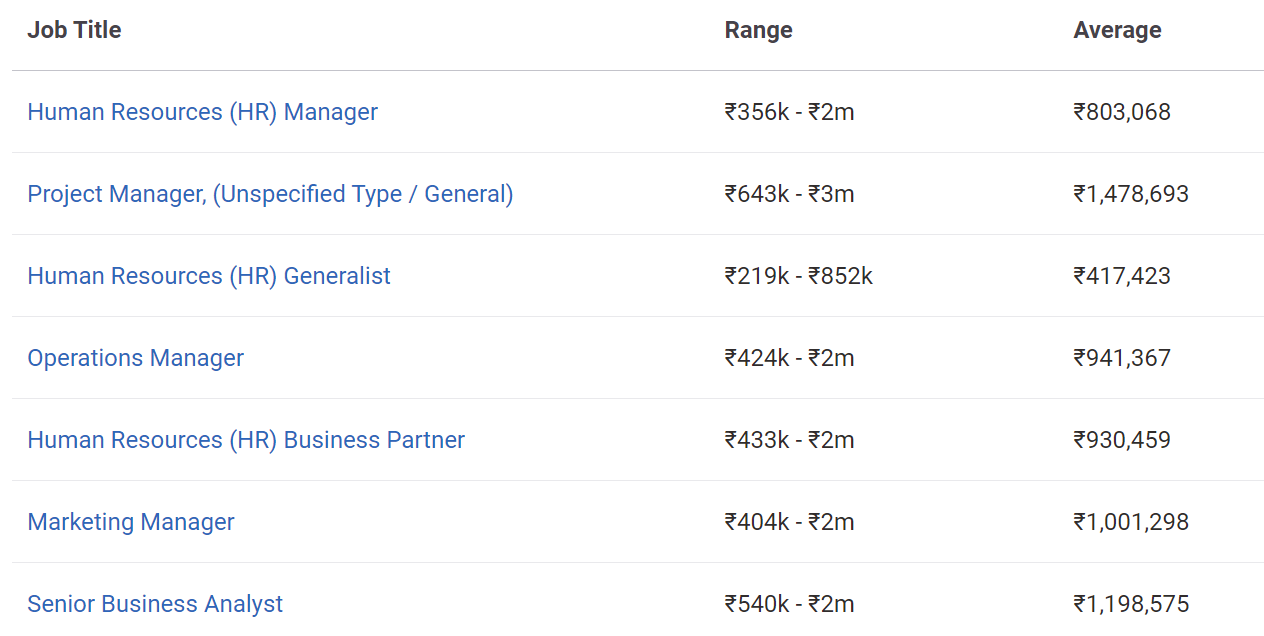Select the ₹1,198,575 average value
Screen dimensions: 1264x636
click(x=1131, y=604)
